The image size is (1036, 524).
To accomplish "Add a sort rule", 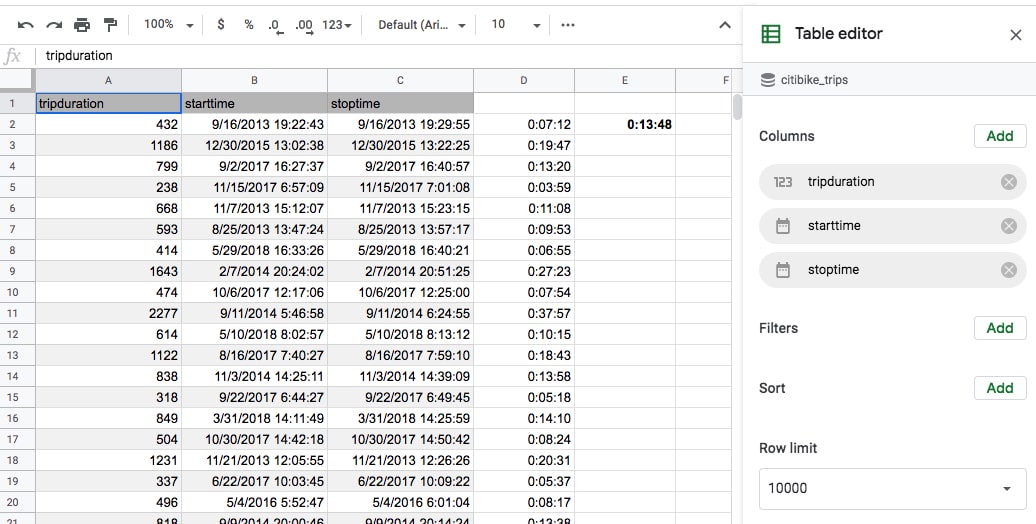I will (1000, 388).
